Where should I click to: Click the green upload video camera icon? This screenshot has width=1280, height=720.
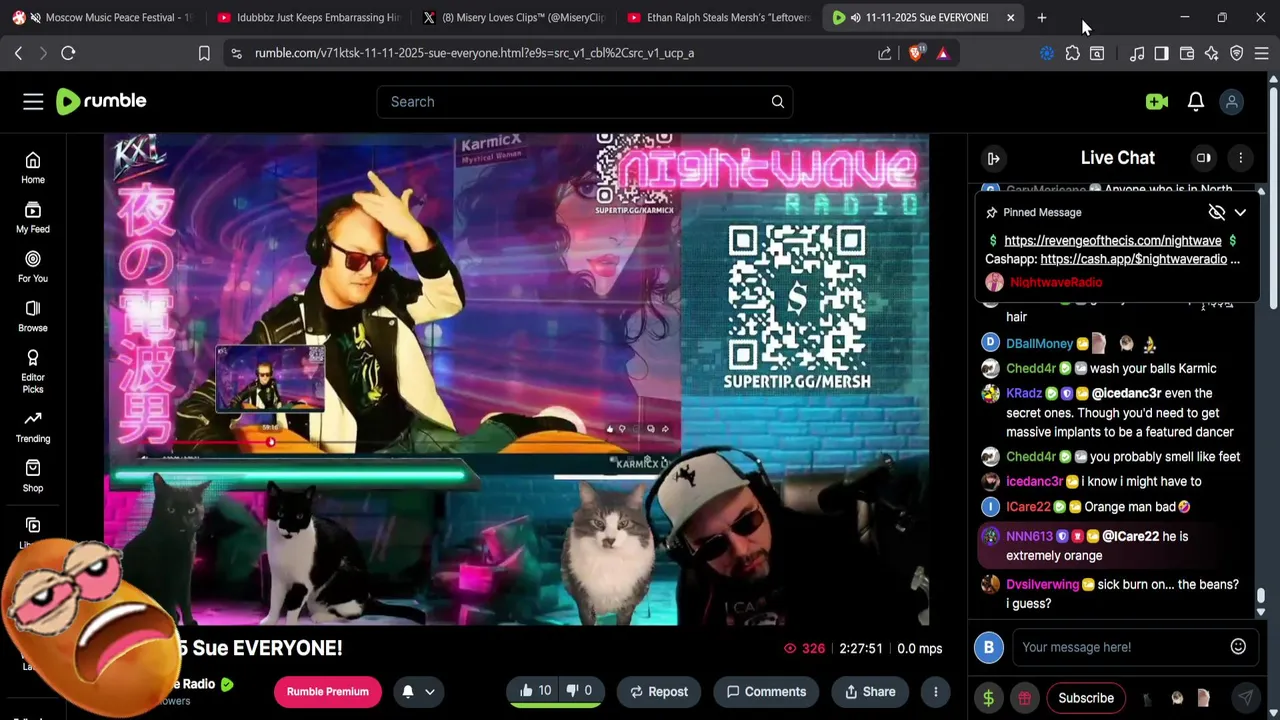pos(1157,101)
